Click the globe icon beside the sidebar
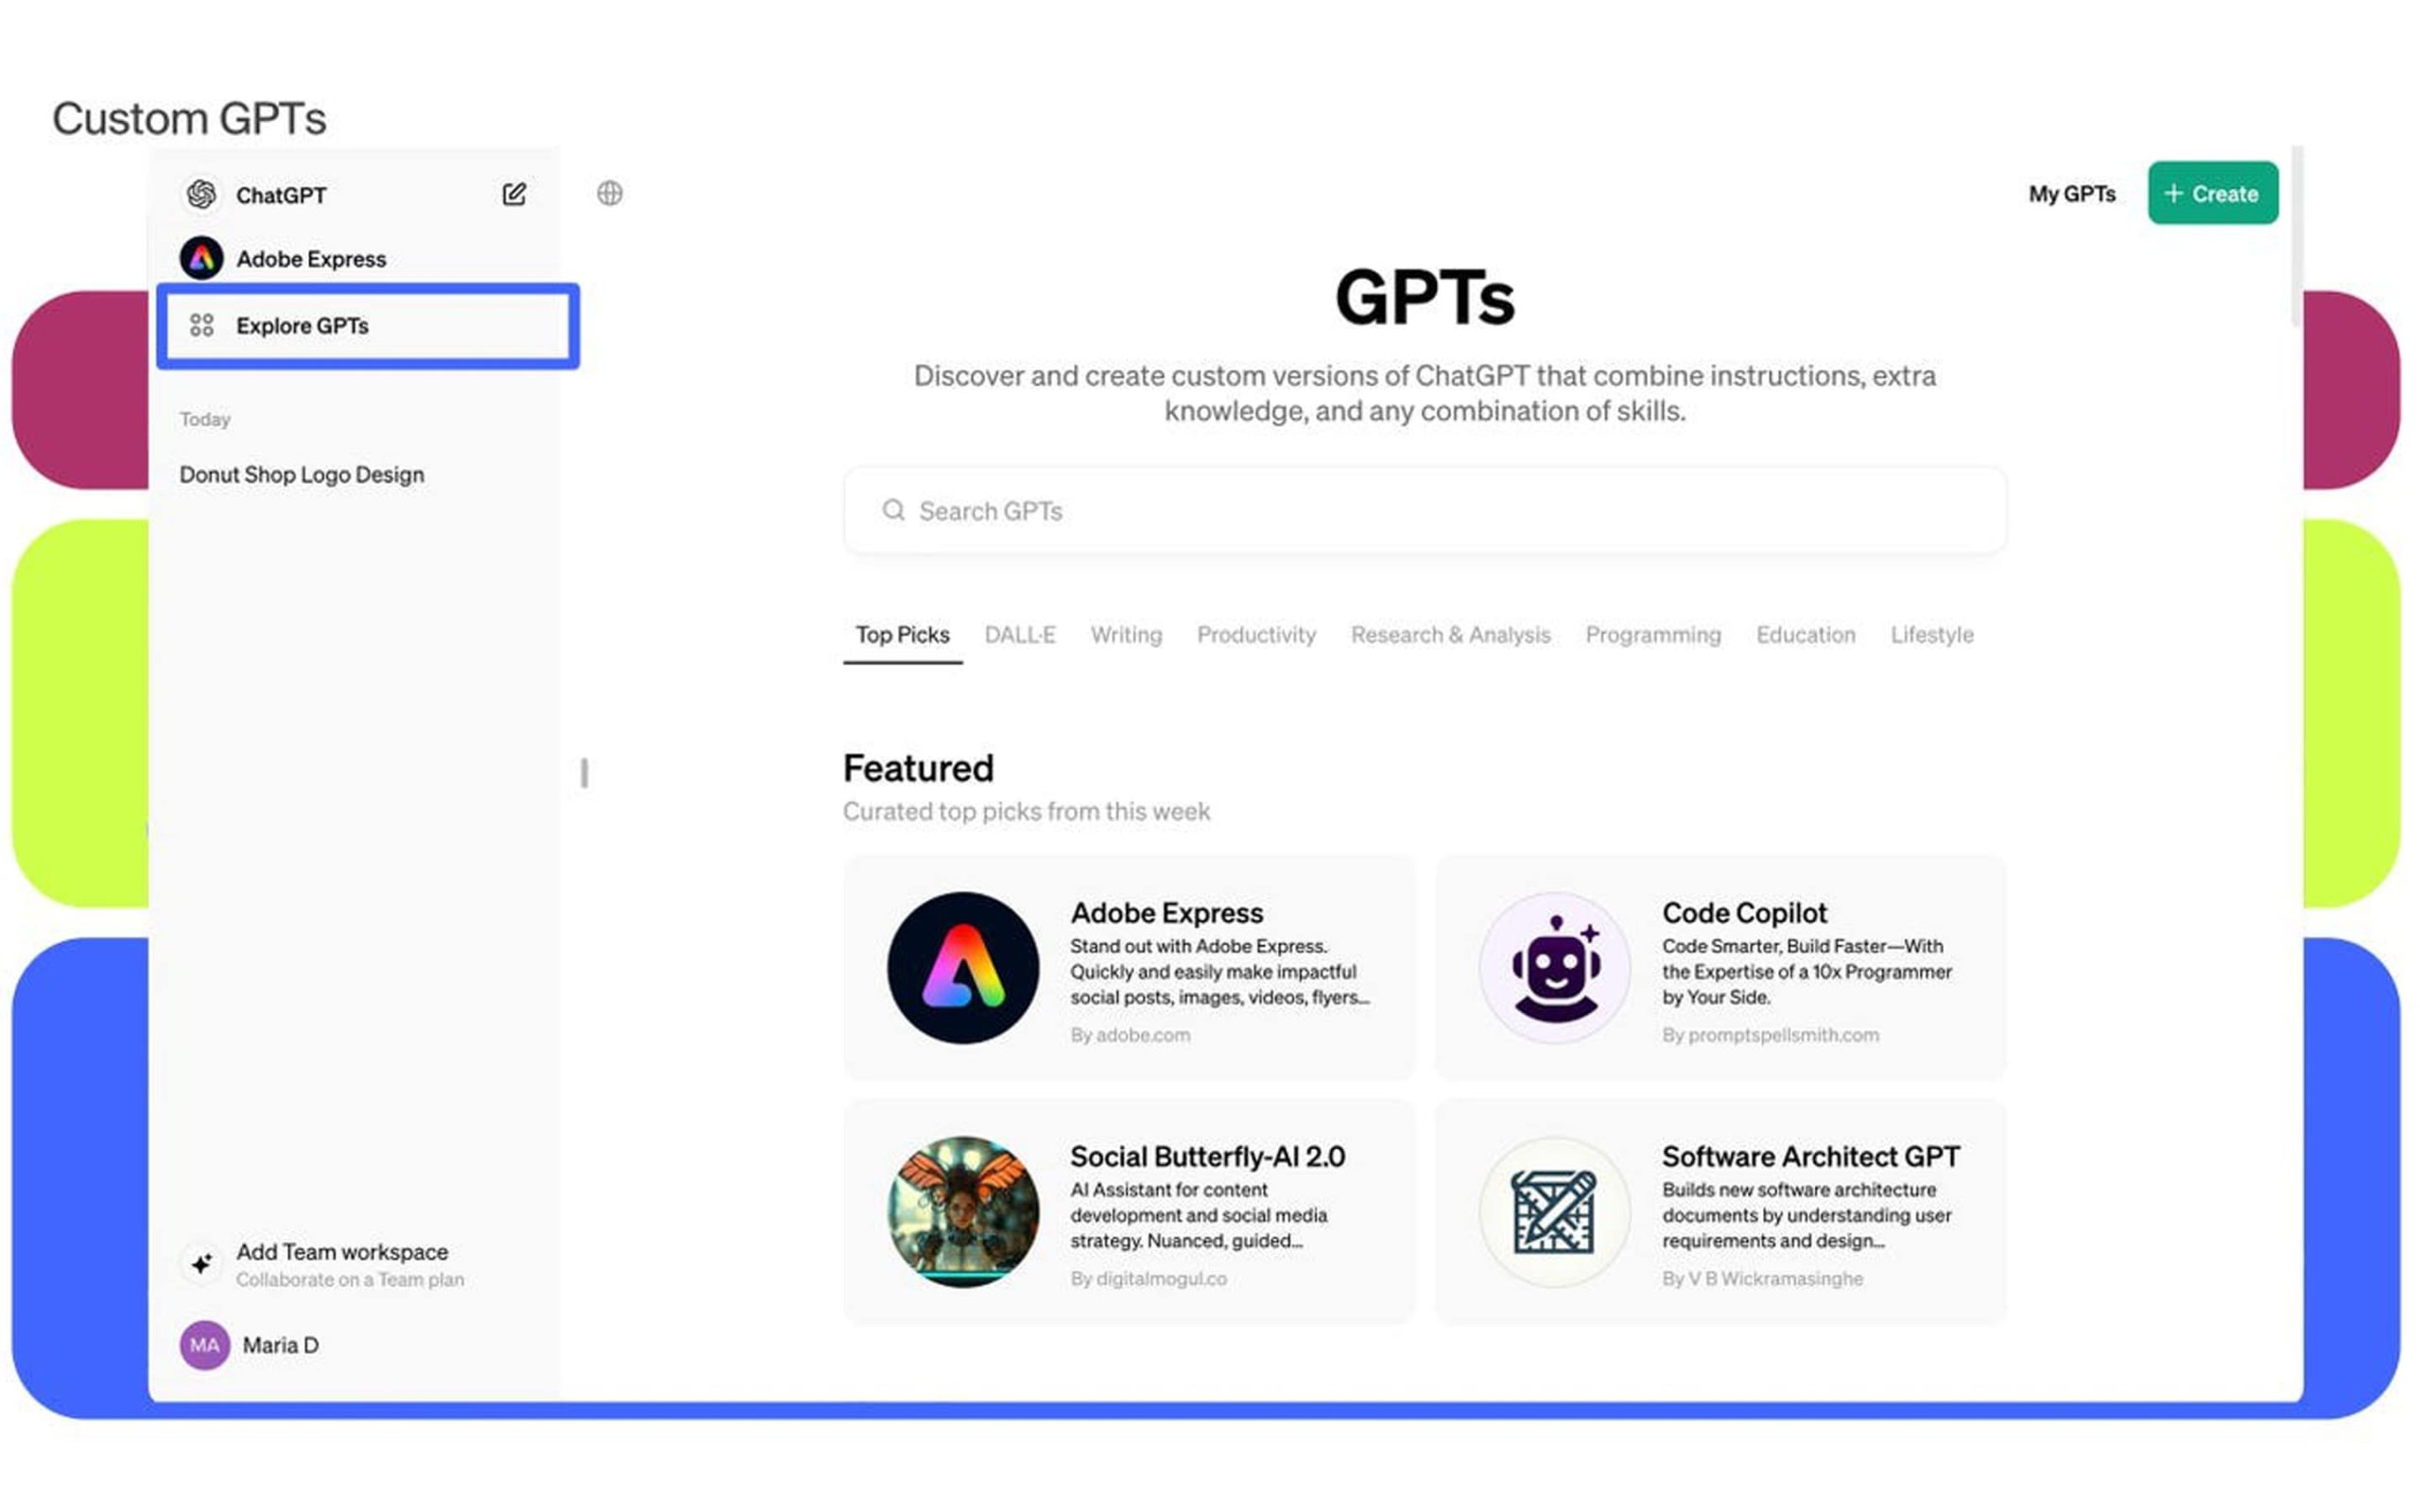2420x1512 pixels. pyautogui.click(x=610, y=193)
